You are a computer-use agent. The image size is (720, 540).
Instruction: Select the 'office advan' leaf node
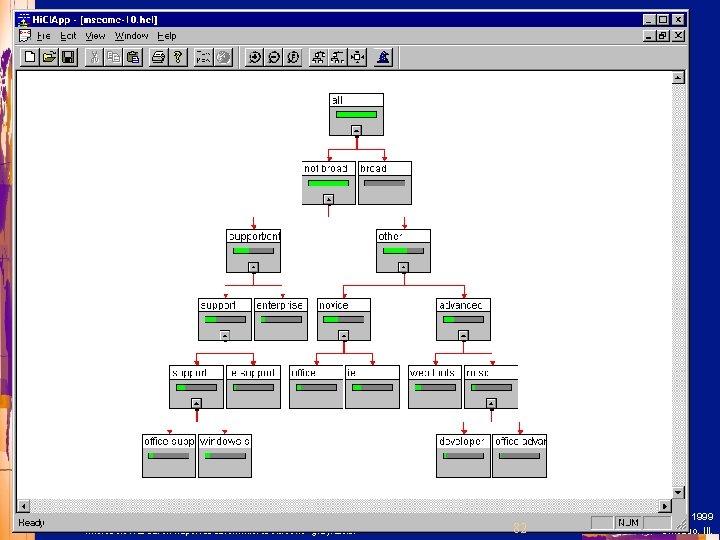(519, 456)
